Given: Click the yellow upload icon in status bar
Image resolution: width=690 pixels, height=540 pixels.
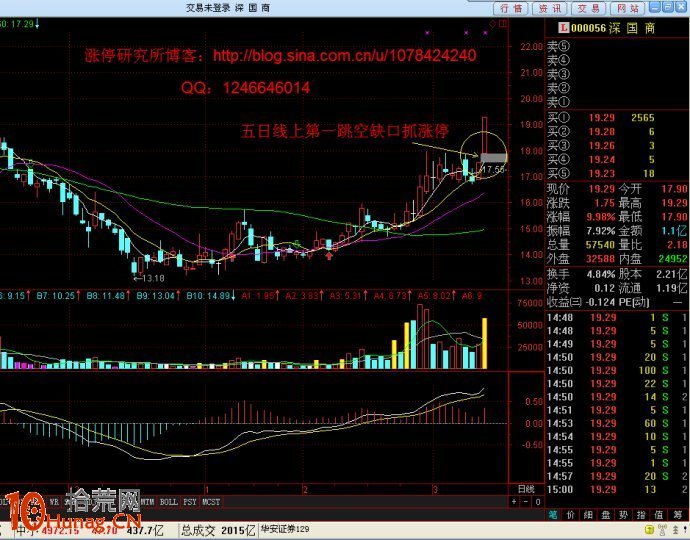Looking at the screenshot, I should pyautogui.click(x=649, y=530).
